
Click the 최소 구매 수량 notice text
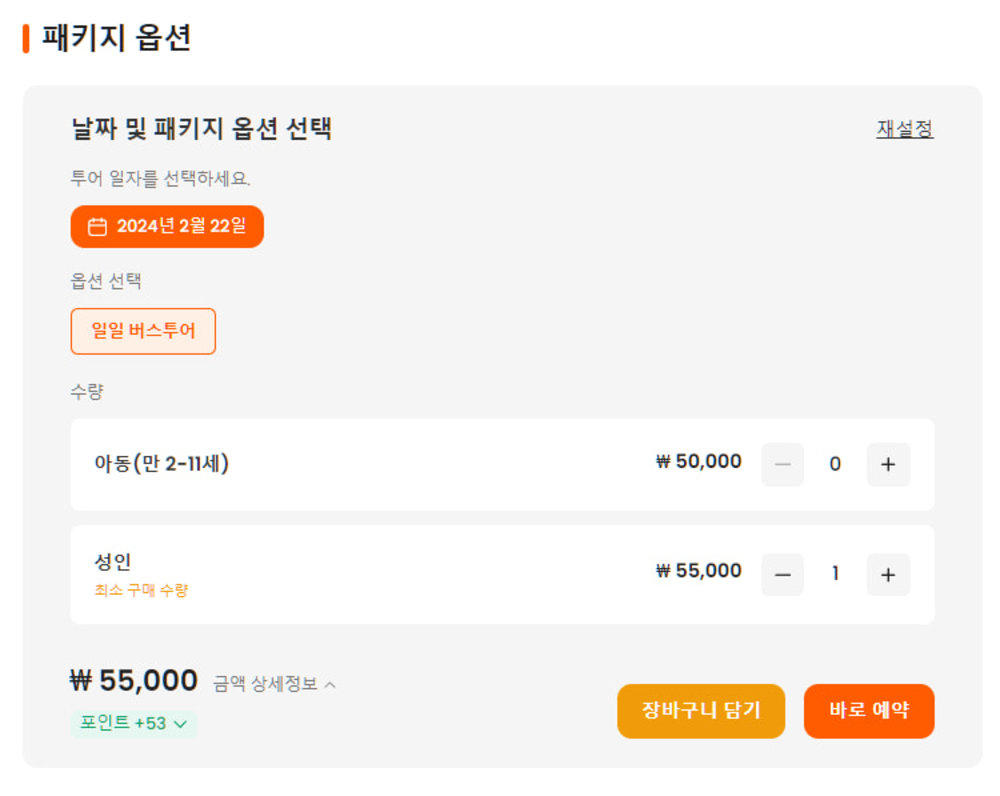(x=141, y=590)
